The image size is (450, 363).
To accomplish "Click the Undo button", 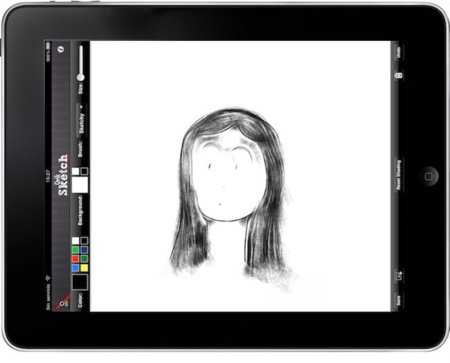I will click(399, 52).
